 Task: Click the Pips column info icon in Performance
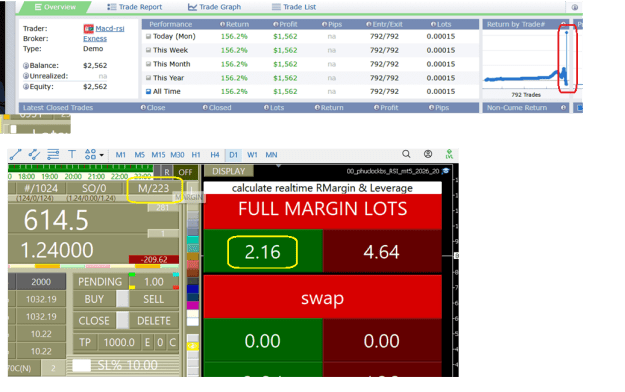click(x=324, y=24)
